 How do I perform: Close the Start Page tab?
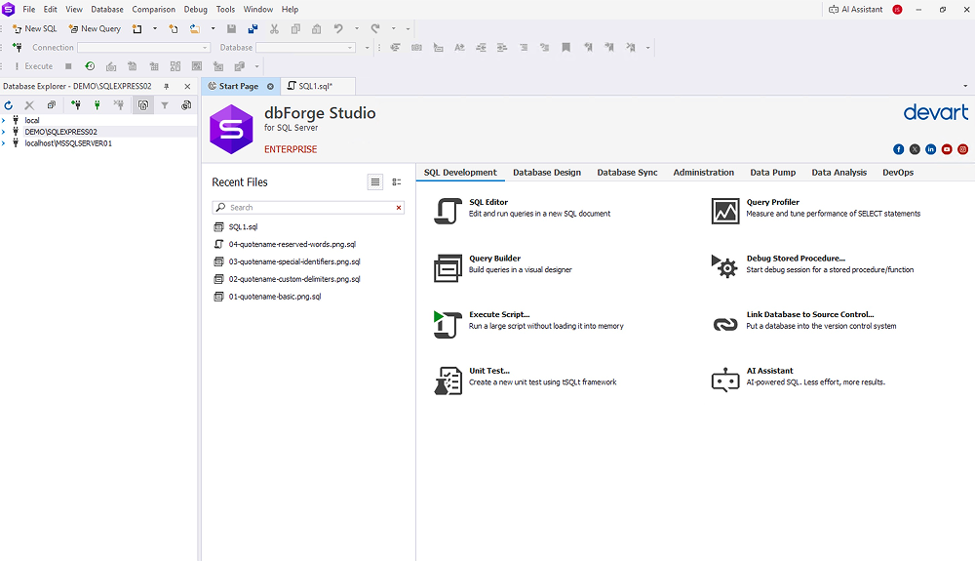coord(270,87)
